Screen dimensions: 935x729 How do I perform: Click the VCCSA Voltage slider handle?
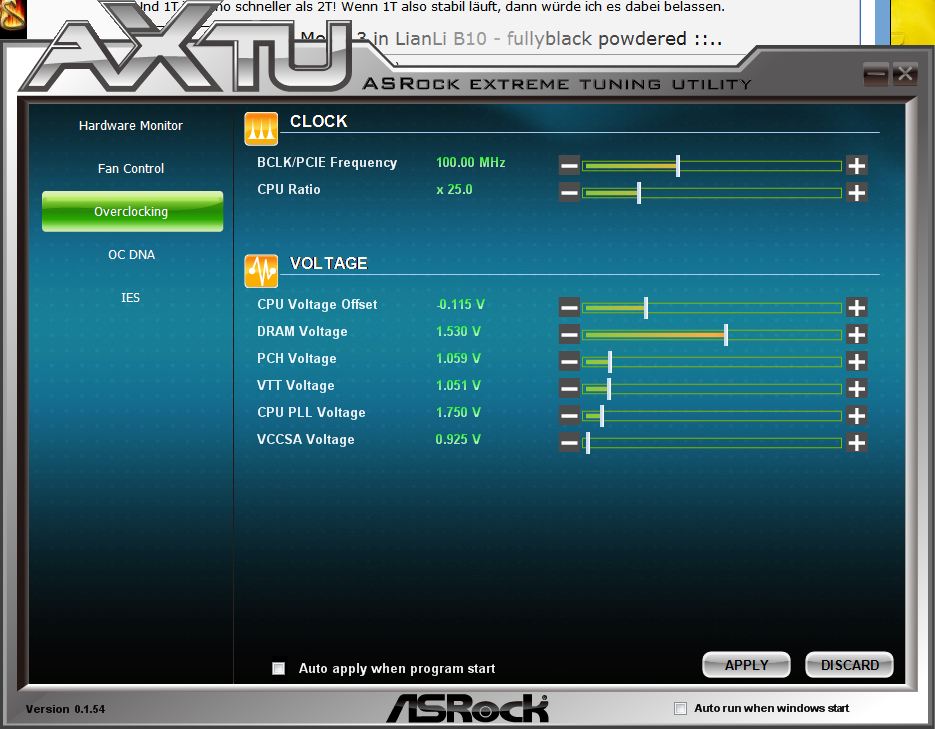click(588, 443)
